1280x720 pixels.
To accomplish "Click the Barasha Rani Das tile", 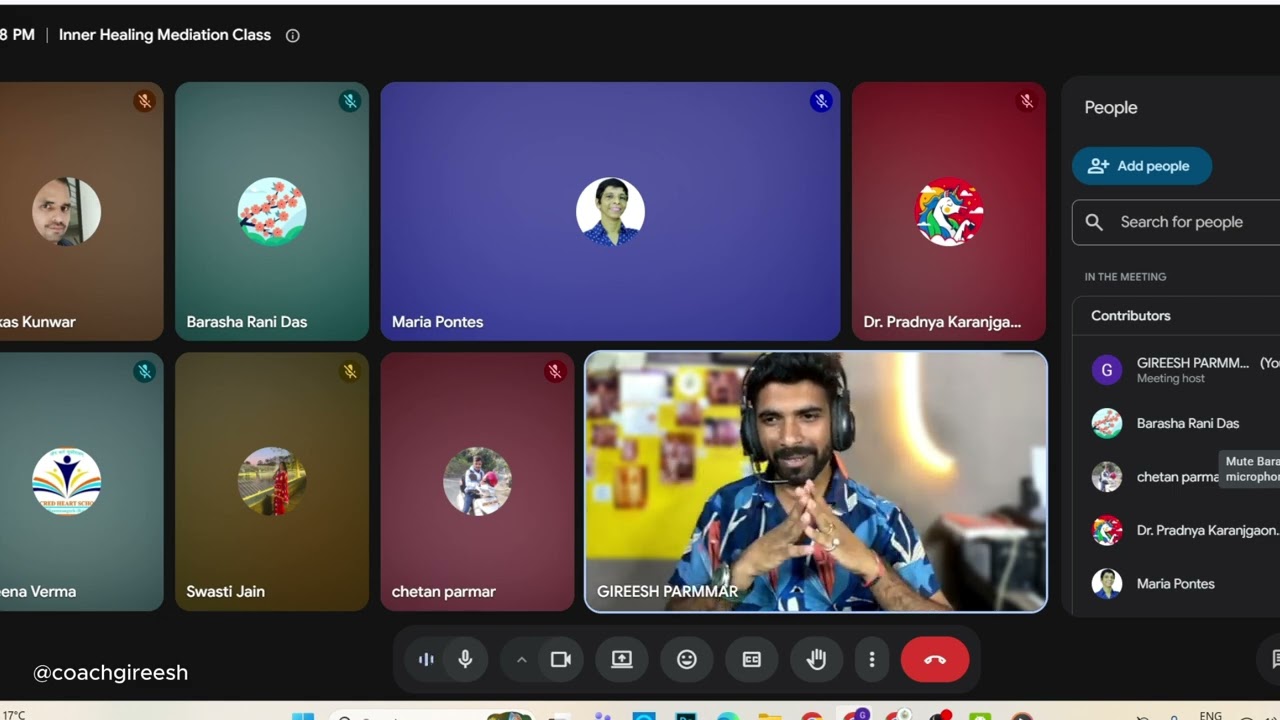I will click(x=272, y=211).
